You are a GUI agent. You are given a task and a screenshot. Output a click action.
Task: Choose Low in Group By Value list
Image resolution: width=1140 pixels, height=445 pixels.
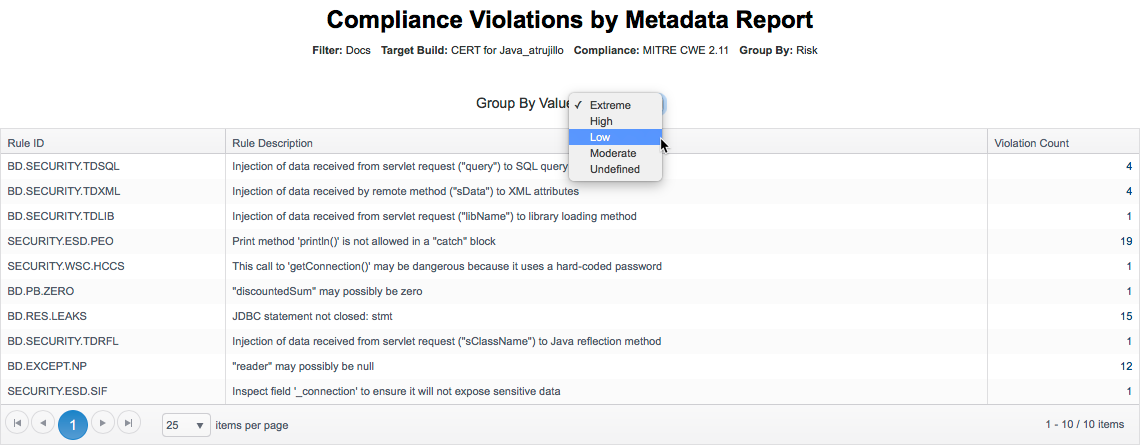coord(615,137)
